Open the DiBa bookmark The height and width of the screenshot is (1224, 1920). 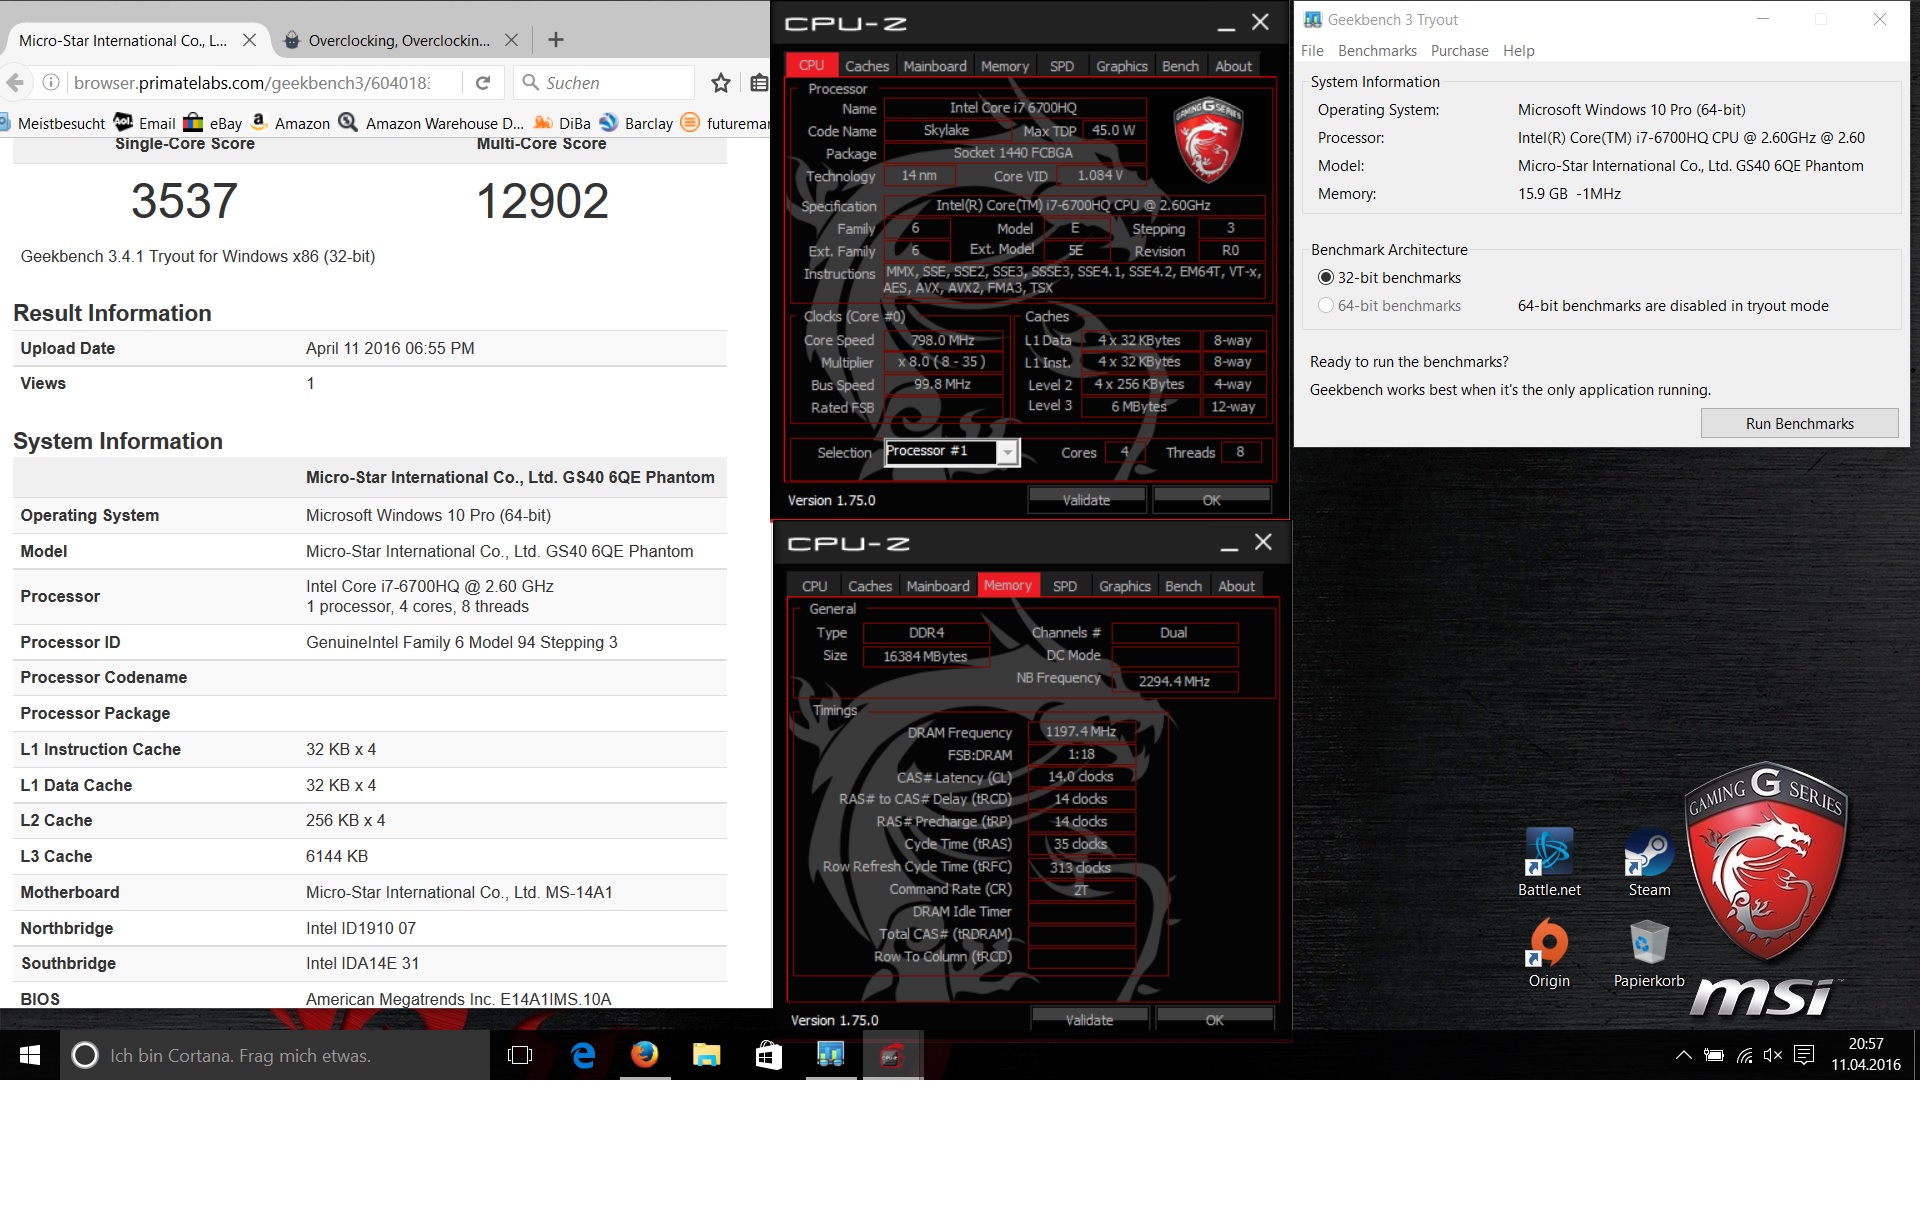(562, 123)
